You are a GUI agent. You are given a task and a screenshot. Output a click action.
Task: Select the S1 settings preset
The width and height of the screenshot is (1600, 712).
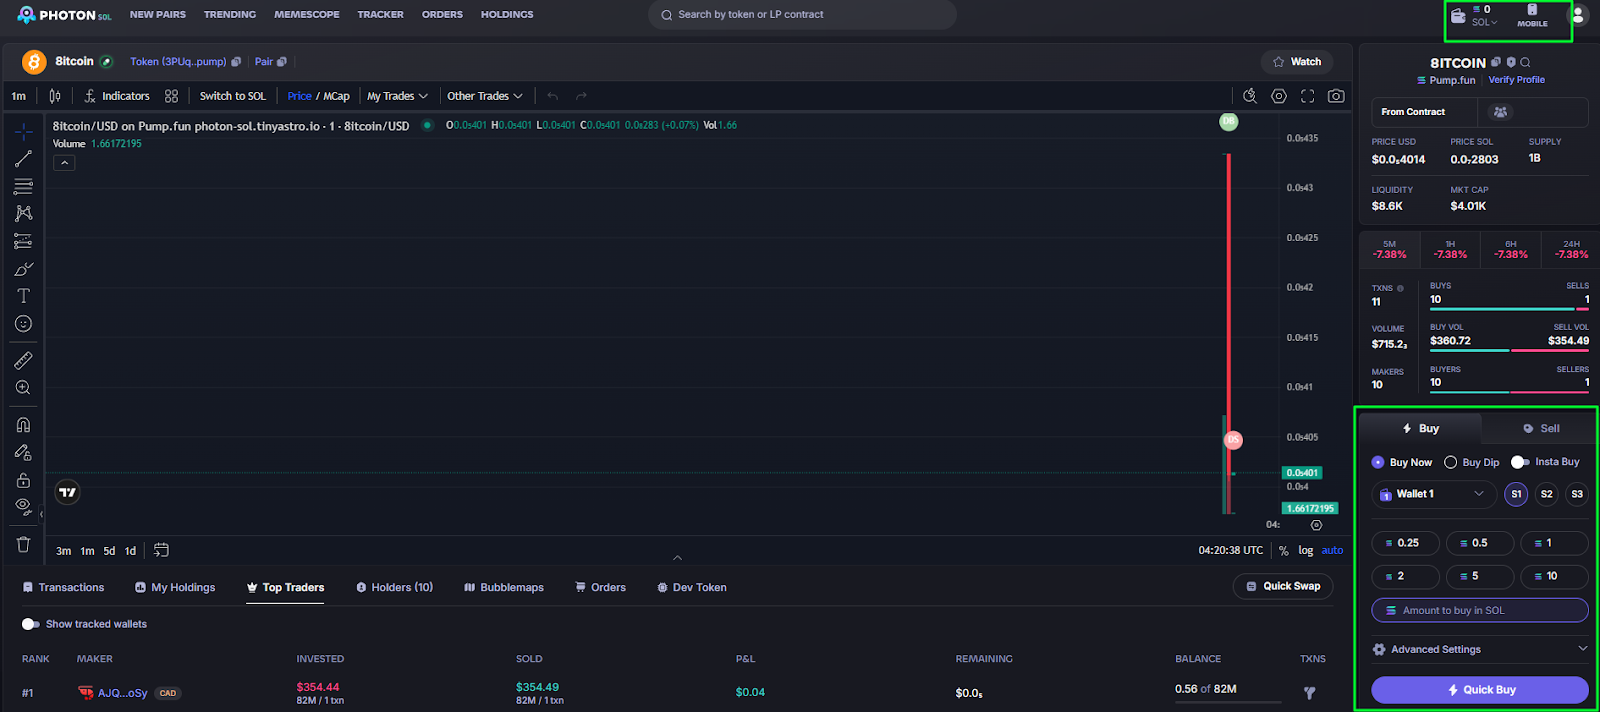(1516, 494)
